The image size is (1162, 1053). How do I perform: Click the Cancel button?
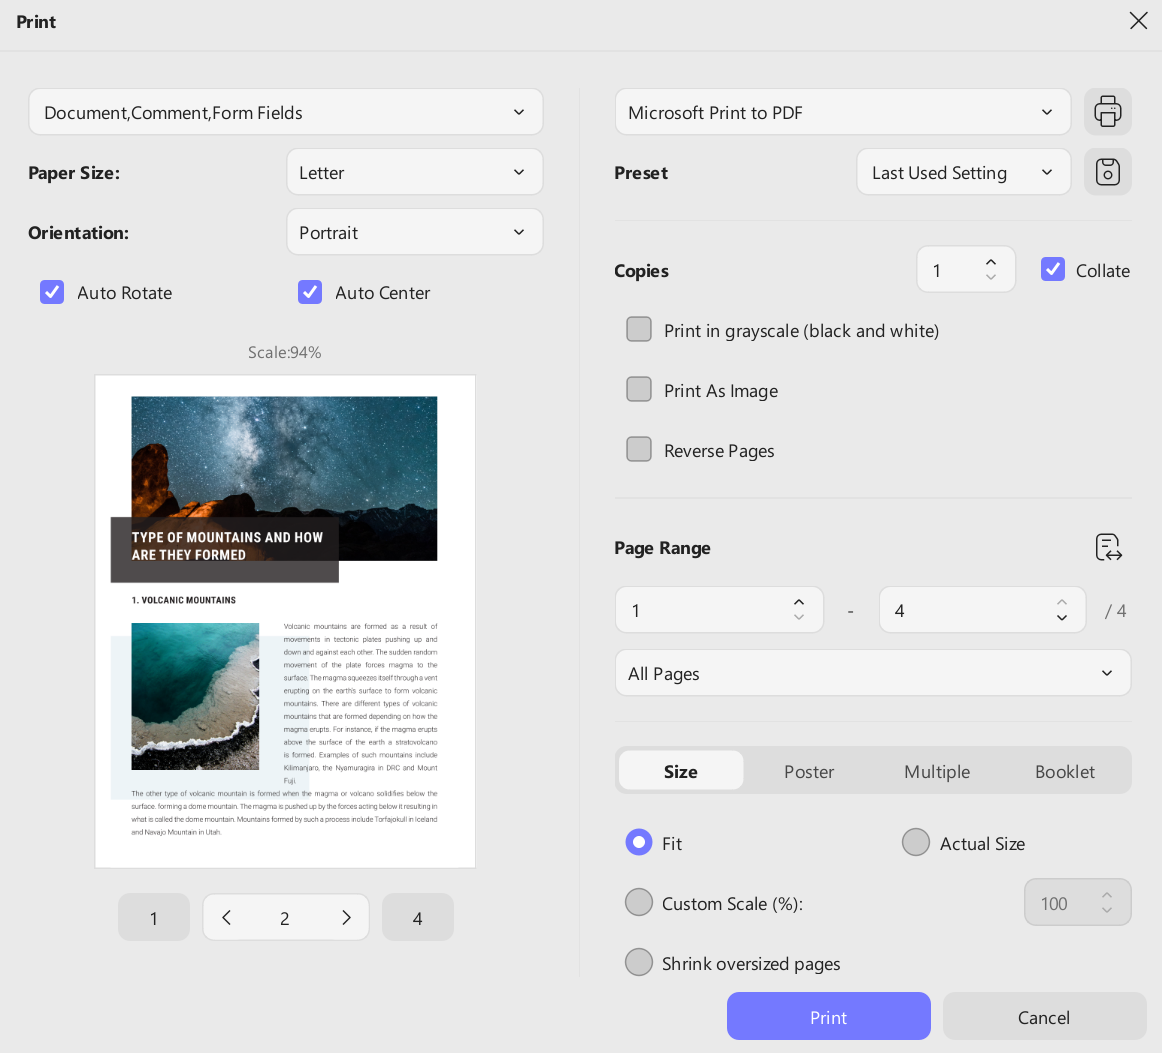1043,1017
